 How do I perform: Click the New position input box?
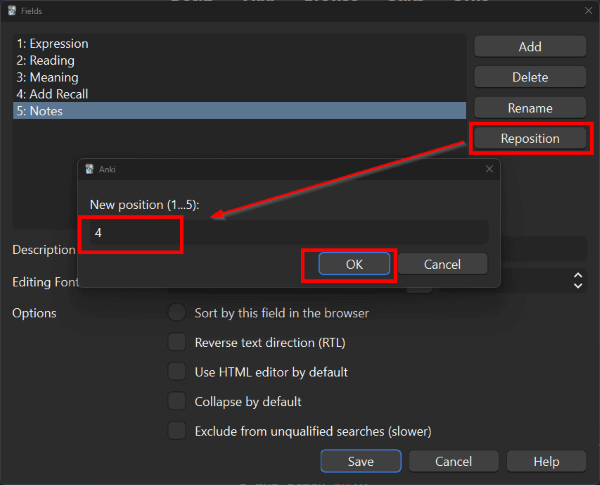pos(289,232)
